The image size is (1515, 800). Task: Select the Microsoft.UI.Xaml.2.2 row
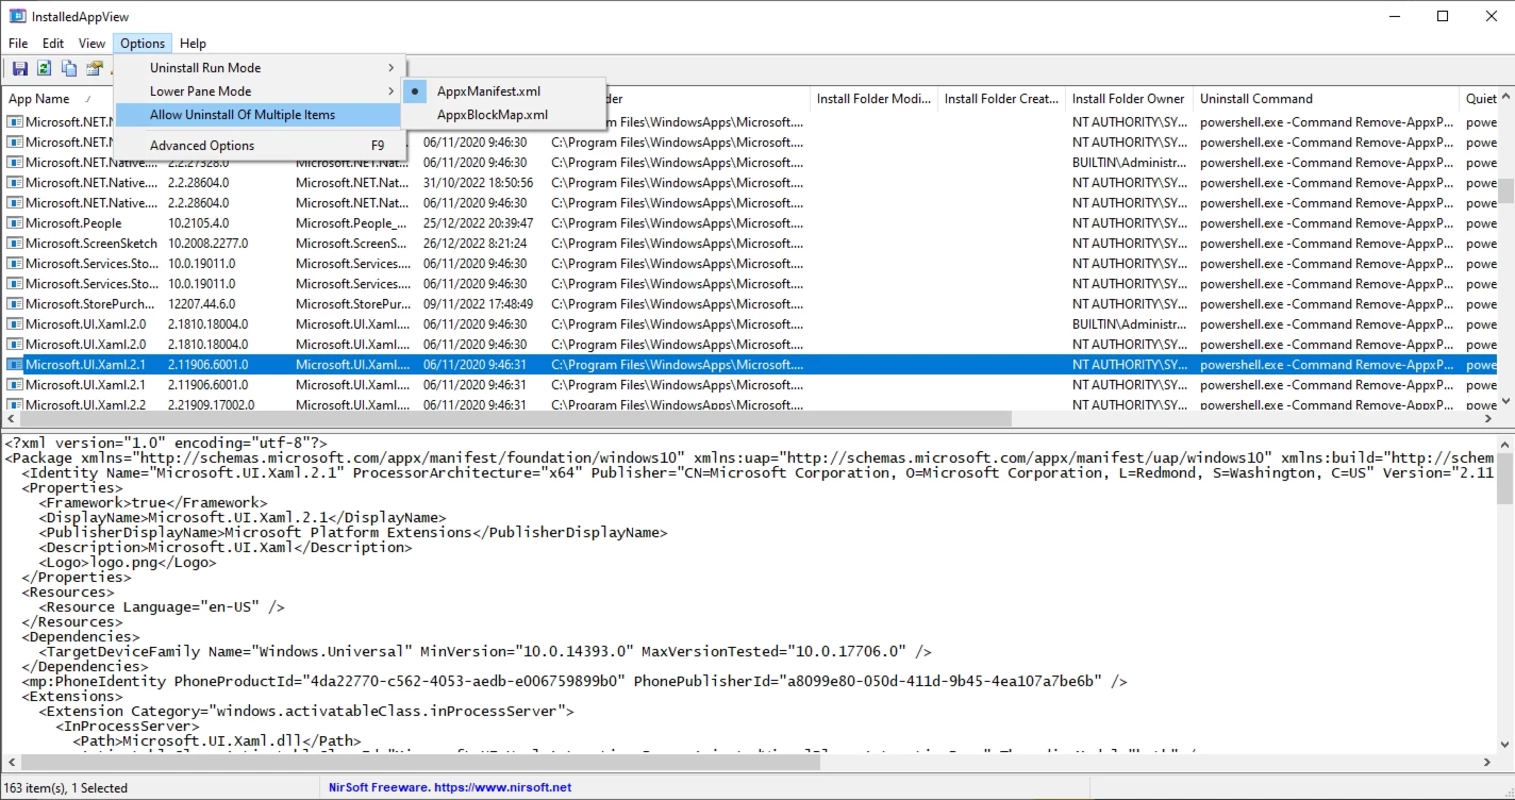pos(750,405)
